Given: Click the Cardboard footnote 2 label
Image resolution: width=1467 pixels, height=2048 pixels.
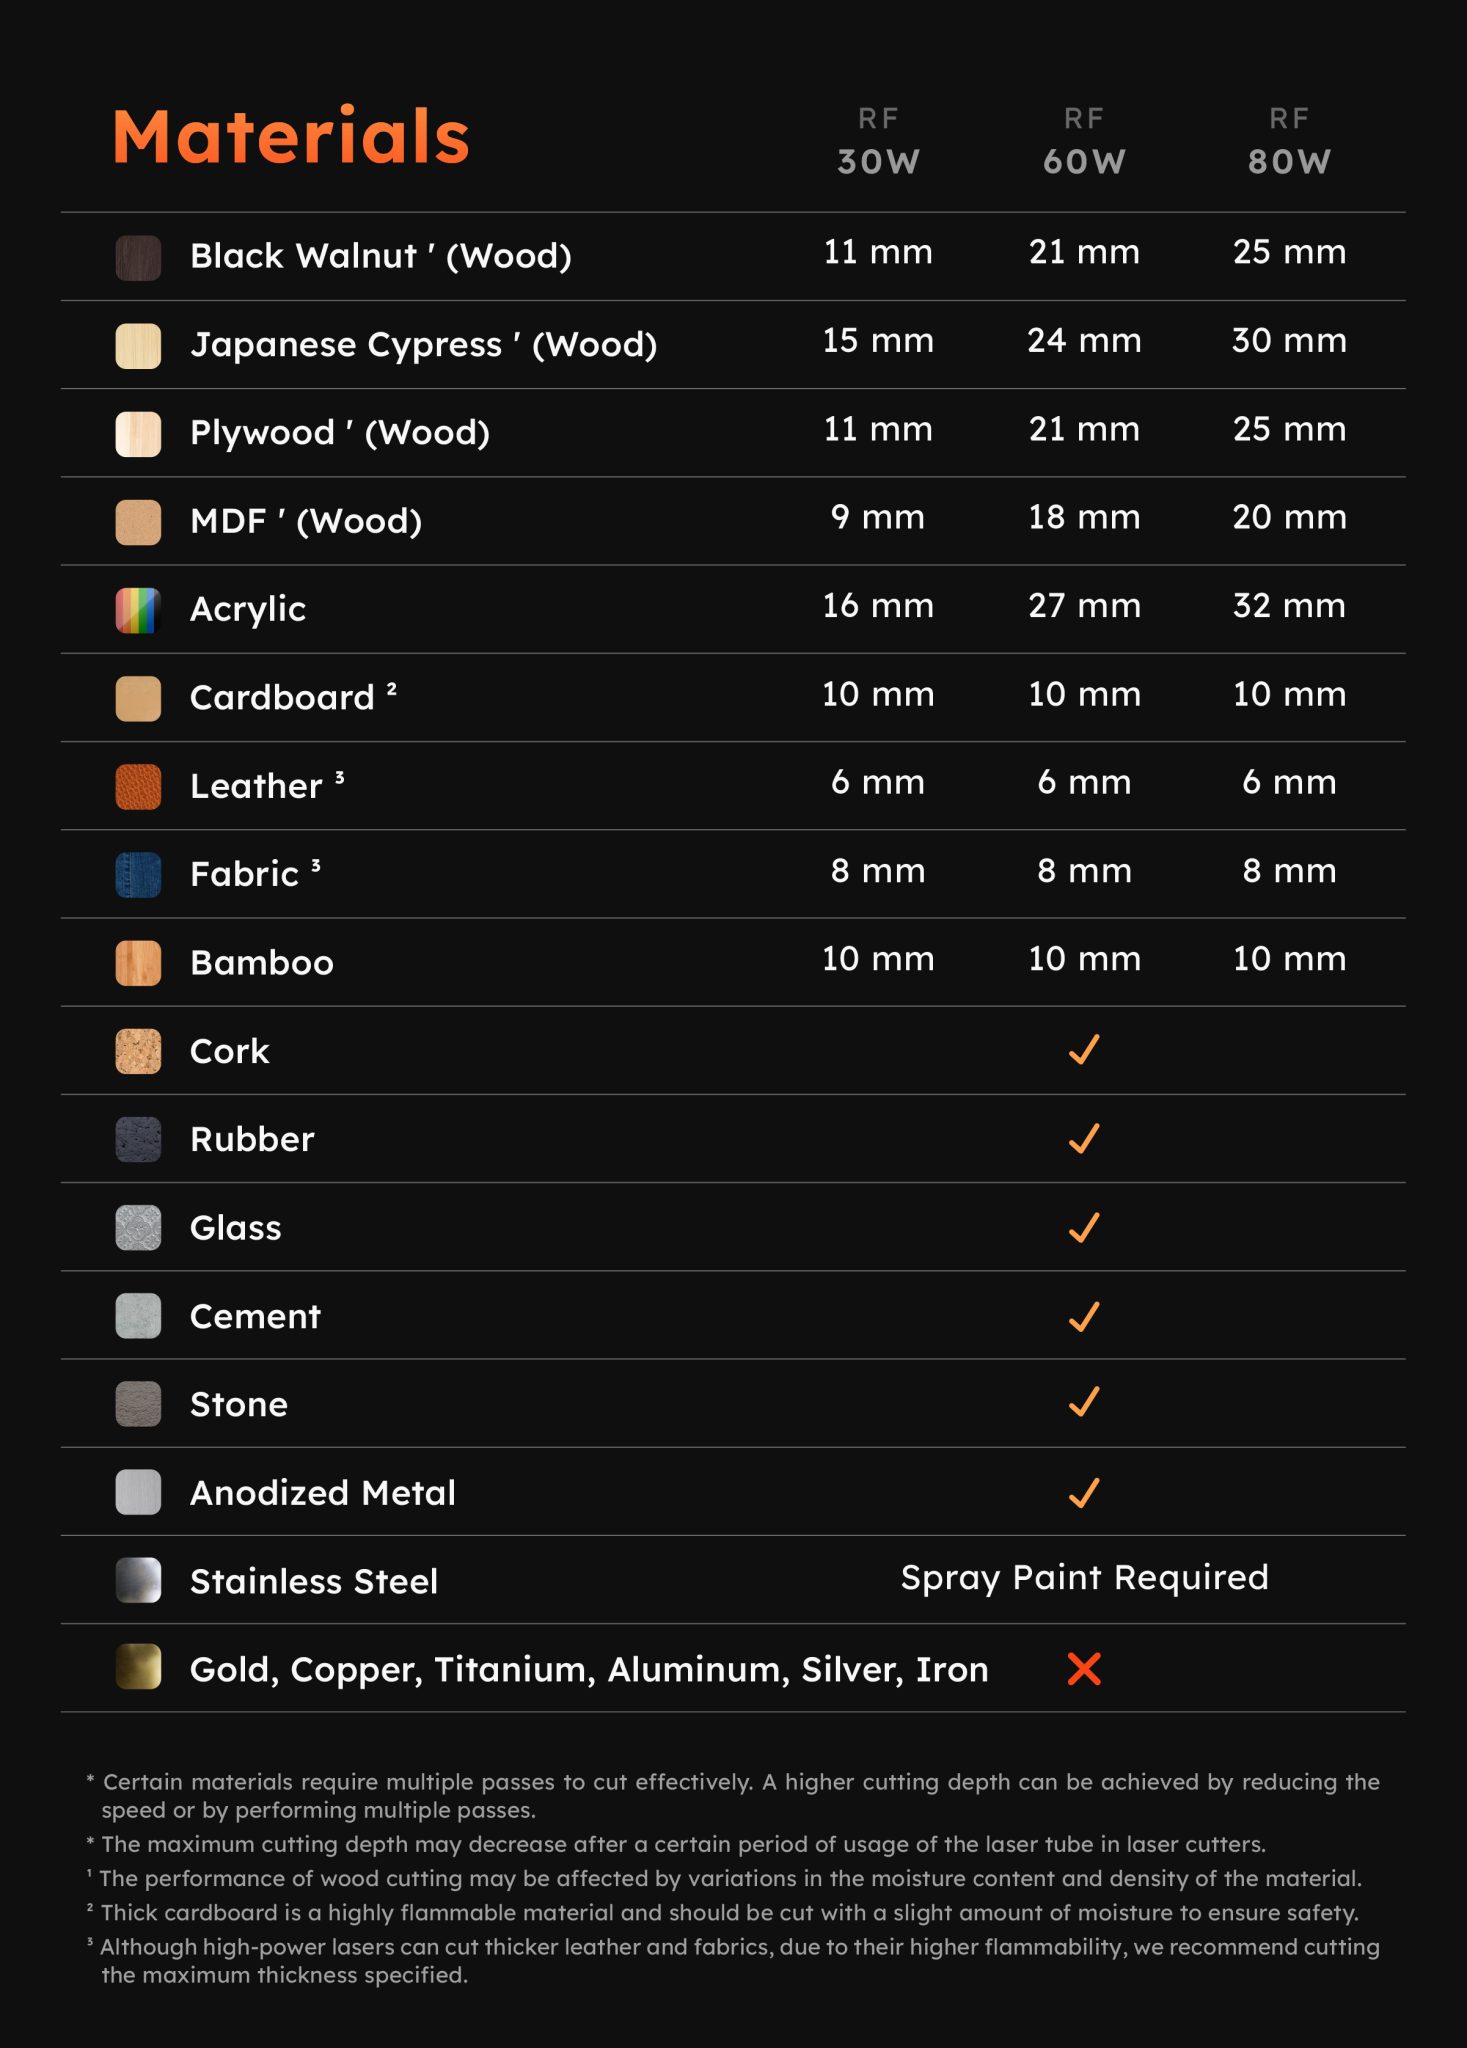Looking at the screenshot, I should click(x=293, y=697).
